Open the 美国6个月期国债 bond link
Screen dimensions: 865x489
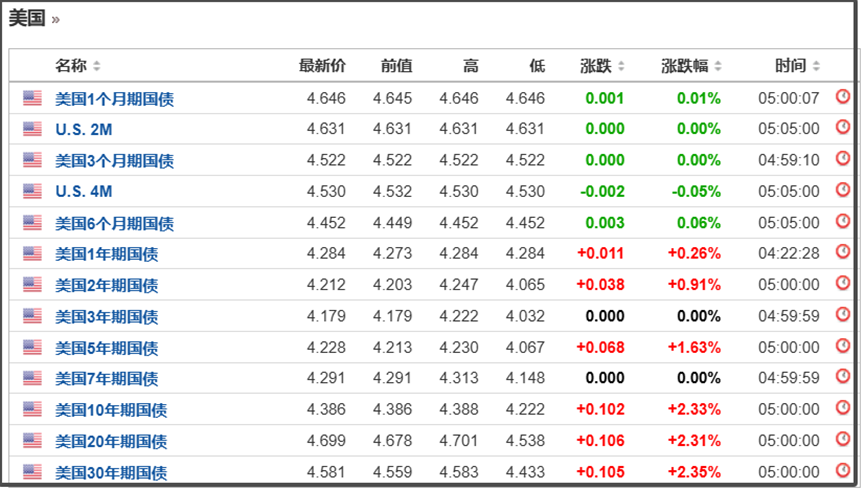point(114,223)
